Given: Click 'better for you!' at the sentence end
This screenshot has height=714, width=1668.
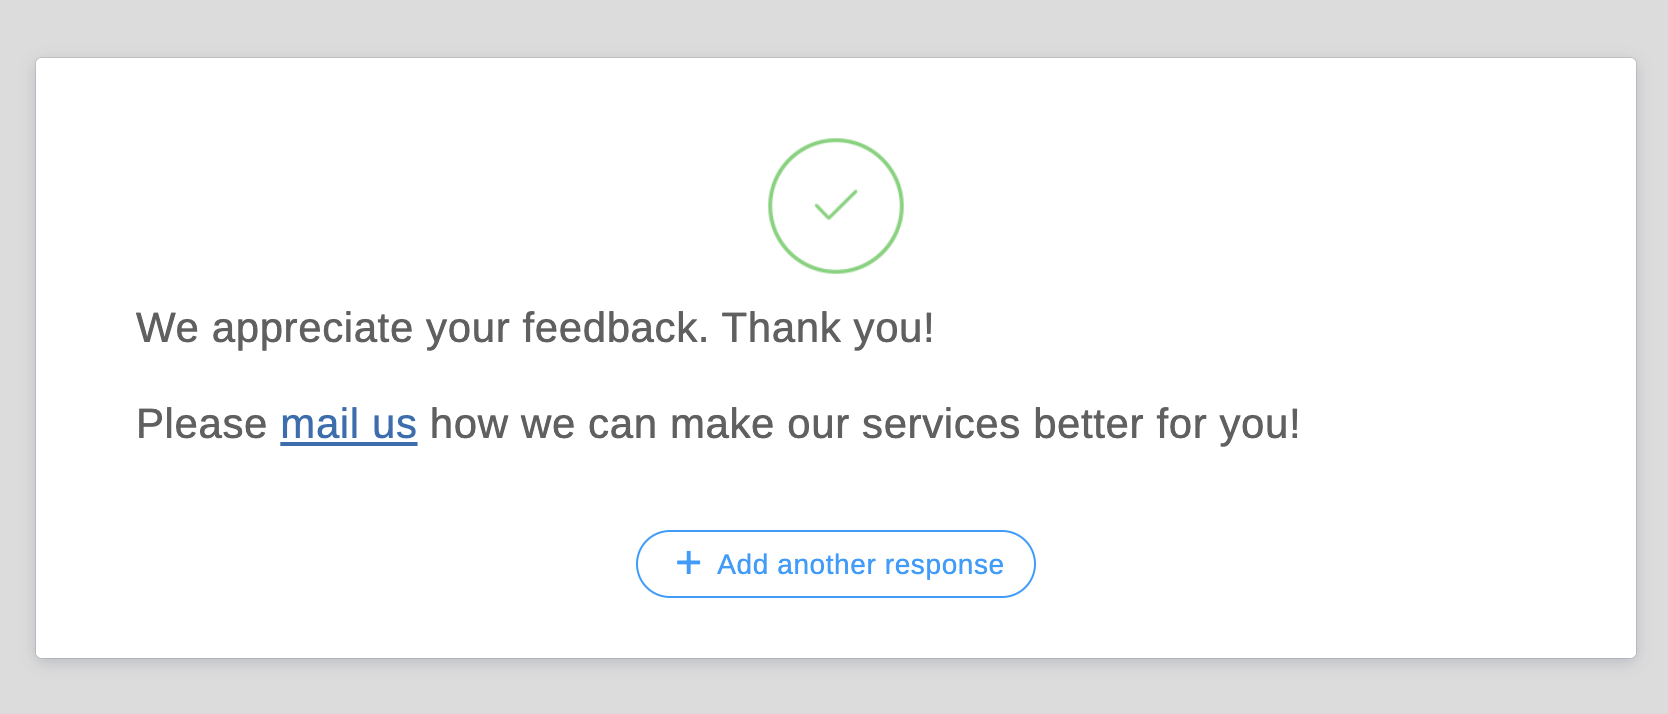Looking at the screenshot, I should click(x=1166, y=424).
